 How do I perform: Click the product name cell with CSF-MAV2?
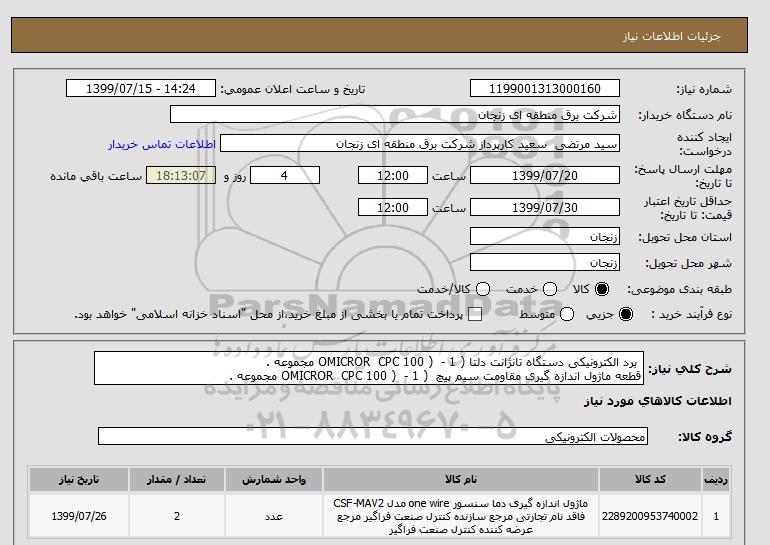coord(461,516)
